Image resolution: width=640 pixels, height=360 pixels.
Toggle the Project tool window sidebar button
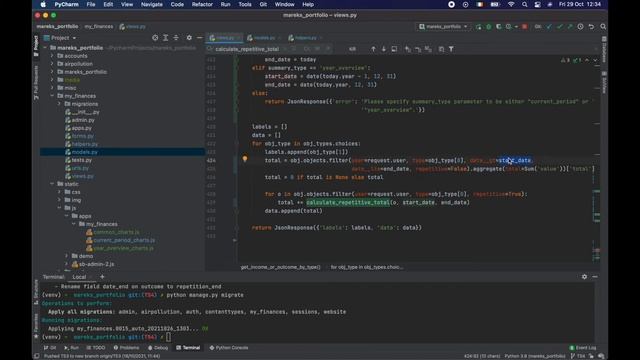click(36, 46)
